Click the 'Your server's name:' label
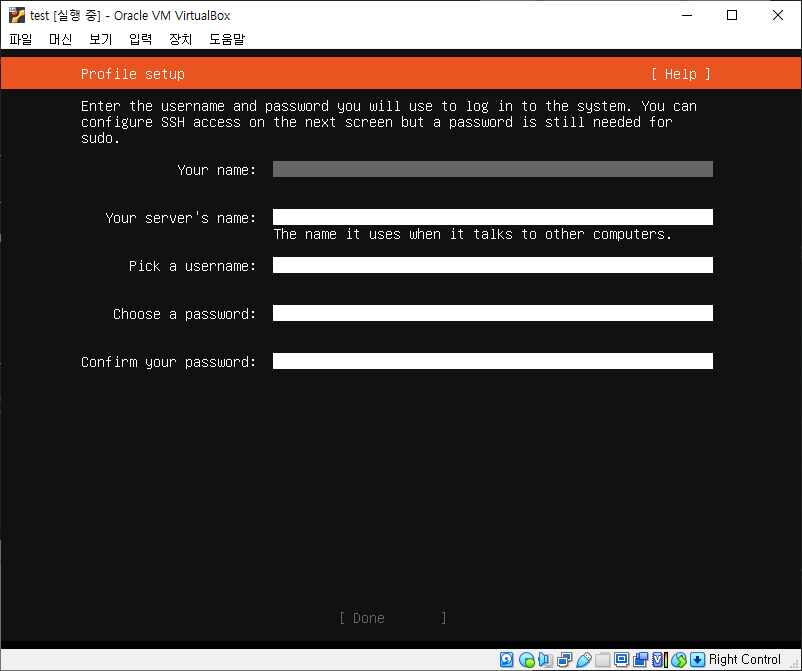The width and height of the screenshot is (802, 671). pyautogui.click(x=181, y=218)
